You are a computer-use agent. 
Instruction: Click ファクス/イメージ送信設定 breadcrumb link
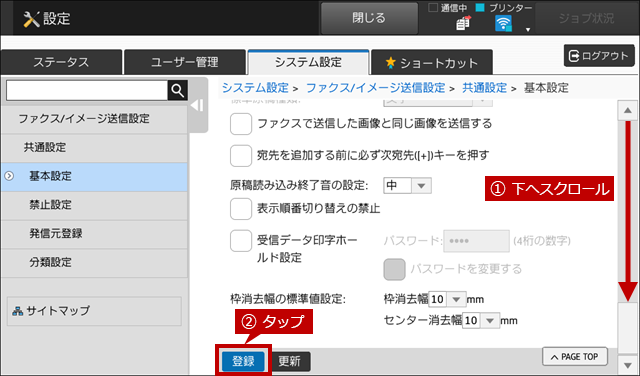click(x=375, y=88)
